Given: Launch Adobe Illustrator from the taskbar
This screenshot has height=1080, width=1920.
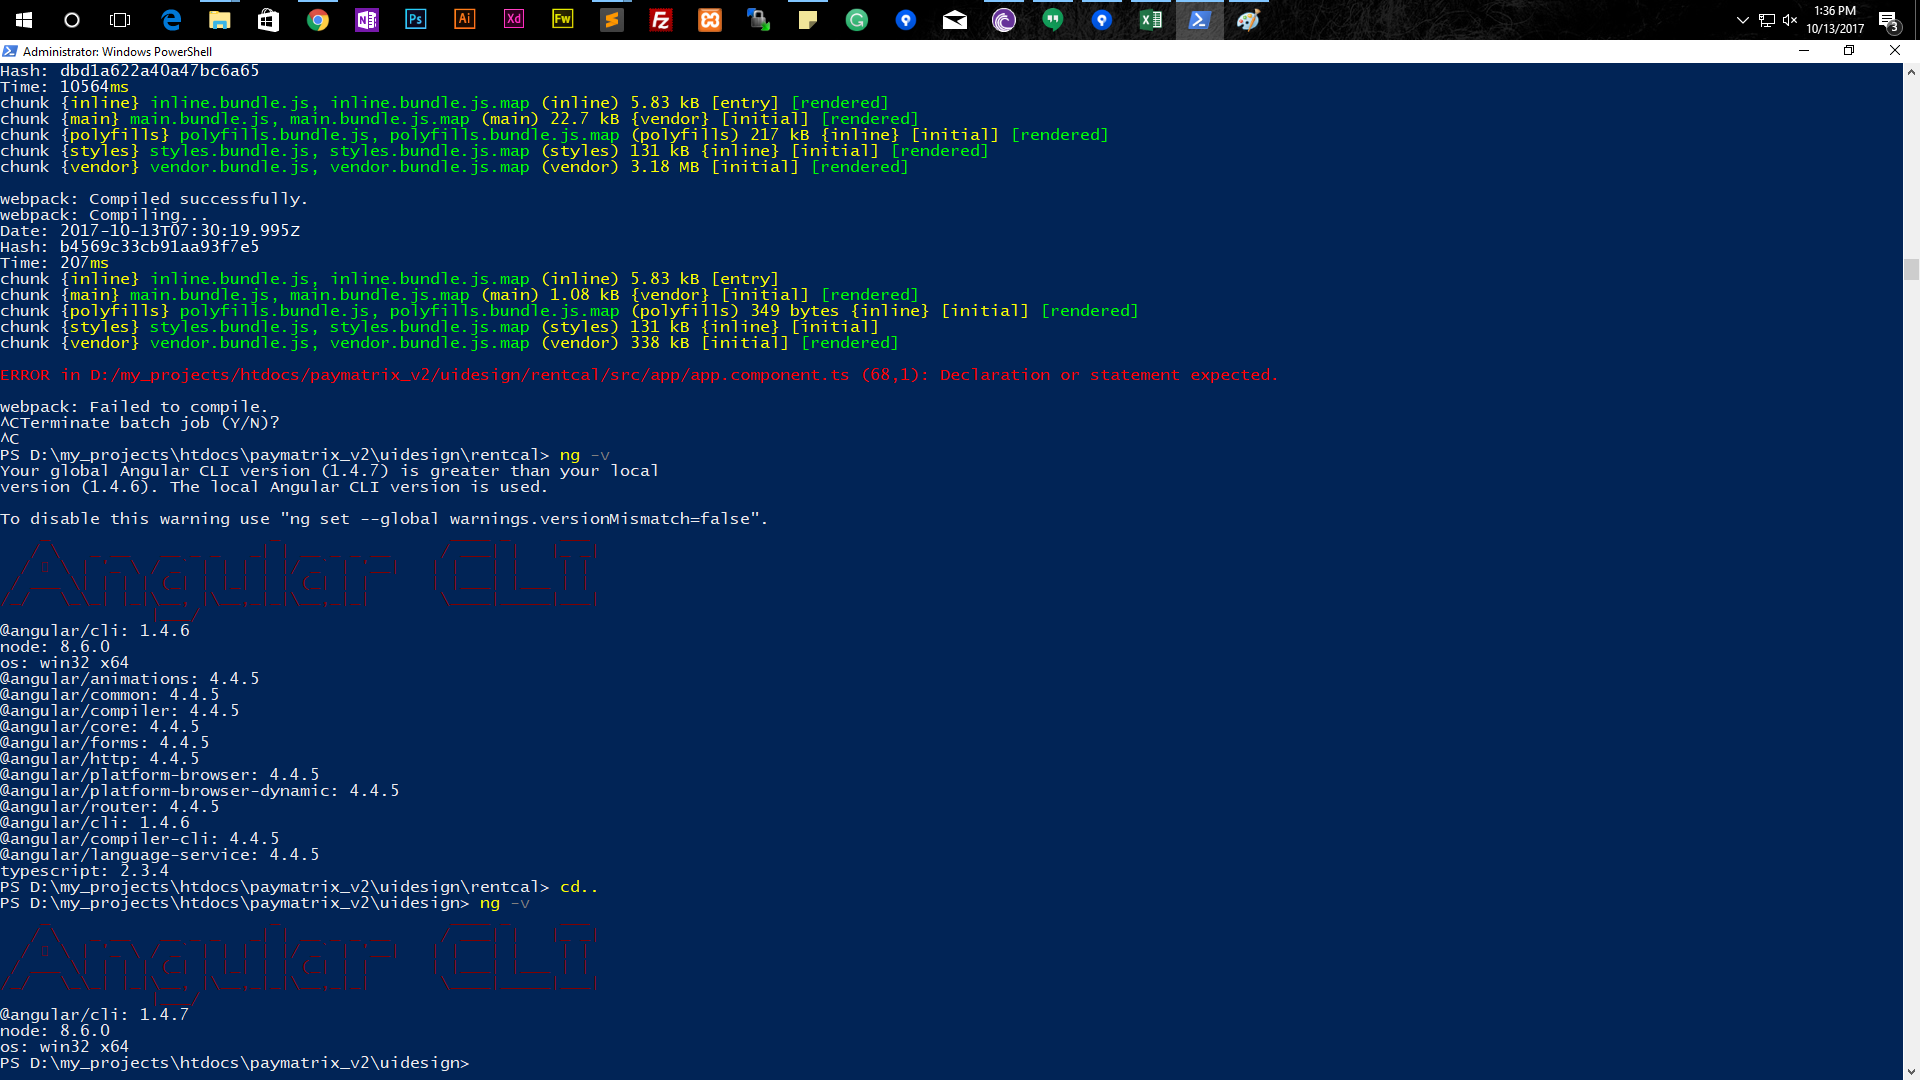Looking at the screenshot, I should pyautogui.click(x=465, y=20).
